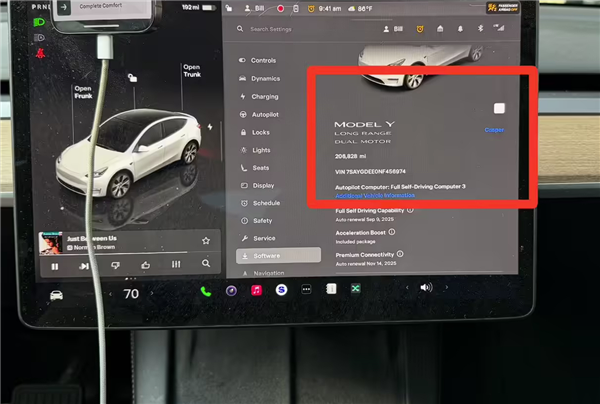
Task: Thumbs up the playing track
Action: point(146,264)
